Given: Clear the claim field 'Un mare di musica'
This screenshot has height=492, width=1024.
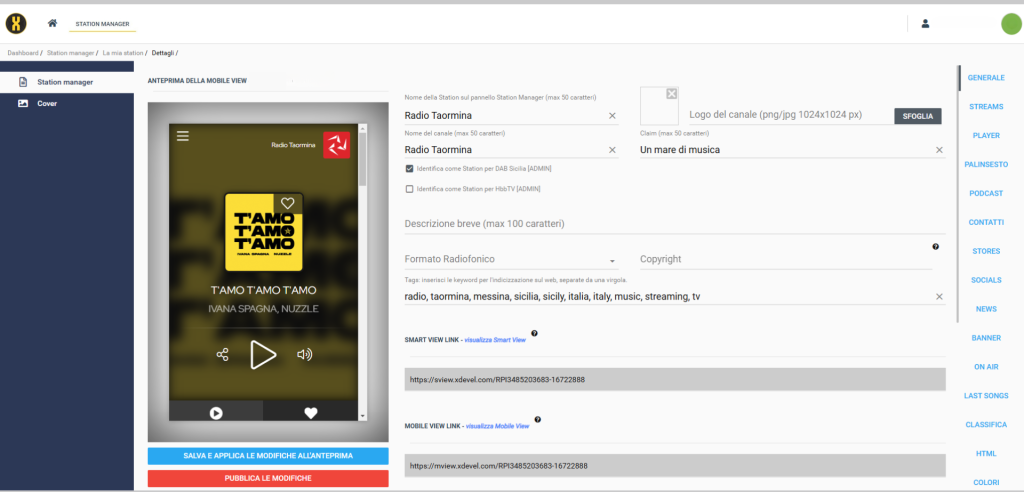Looking at the screenshot, I should (x=939, y=150).
